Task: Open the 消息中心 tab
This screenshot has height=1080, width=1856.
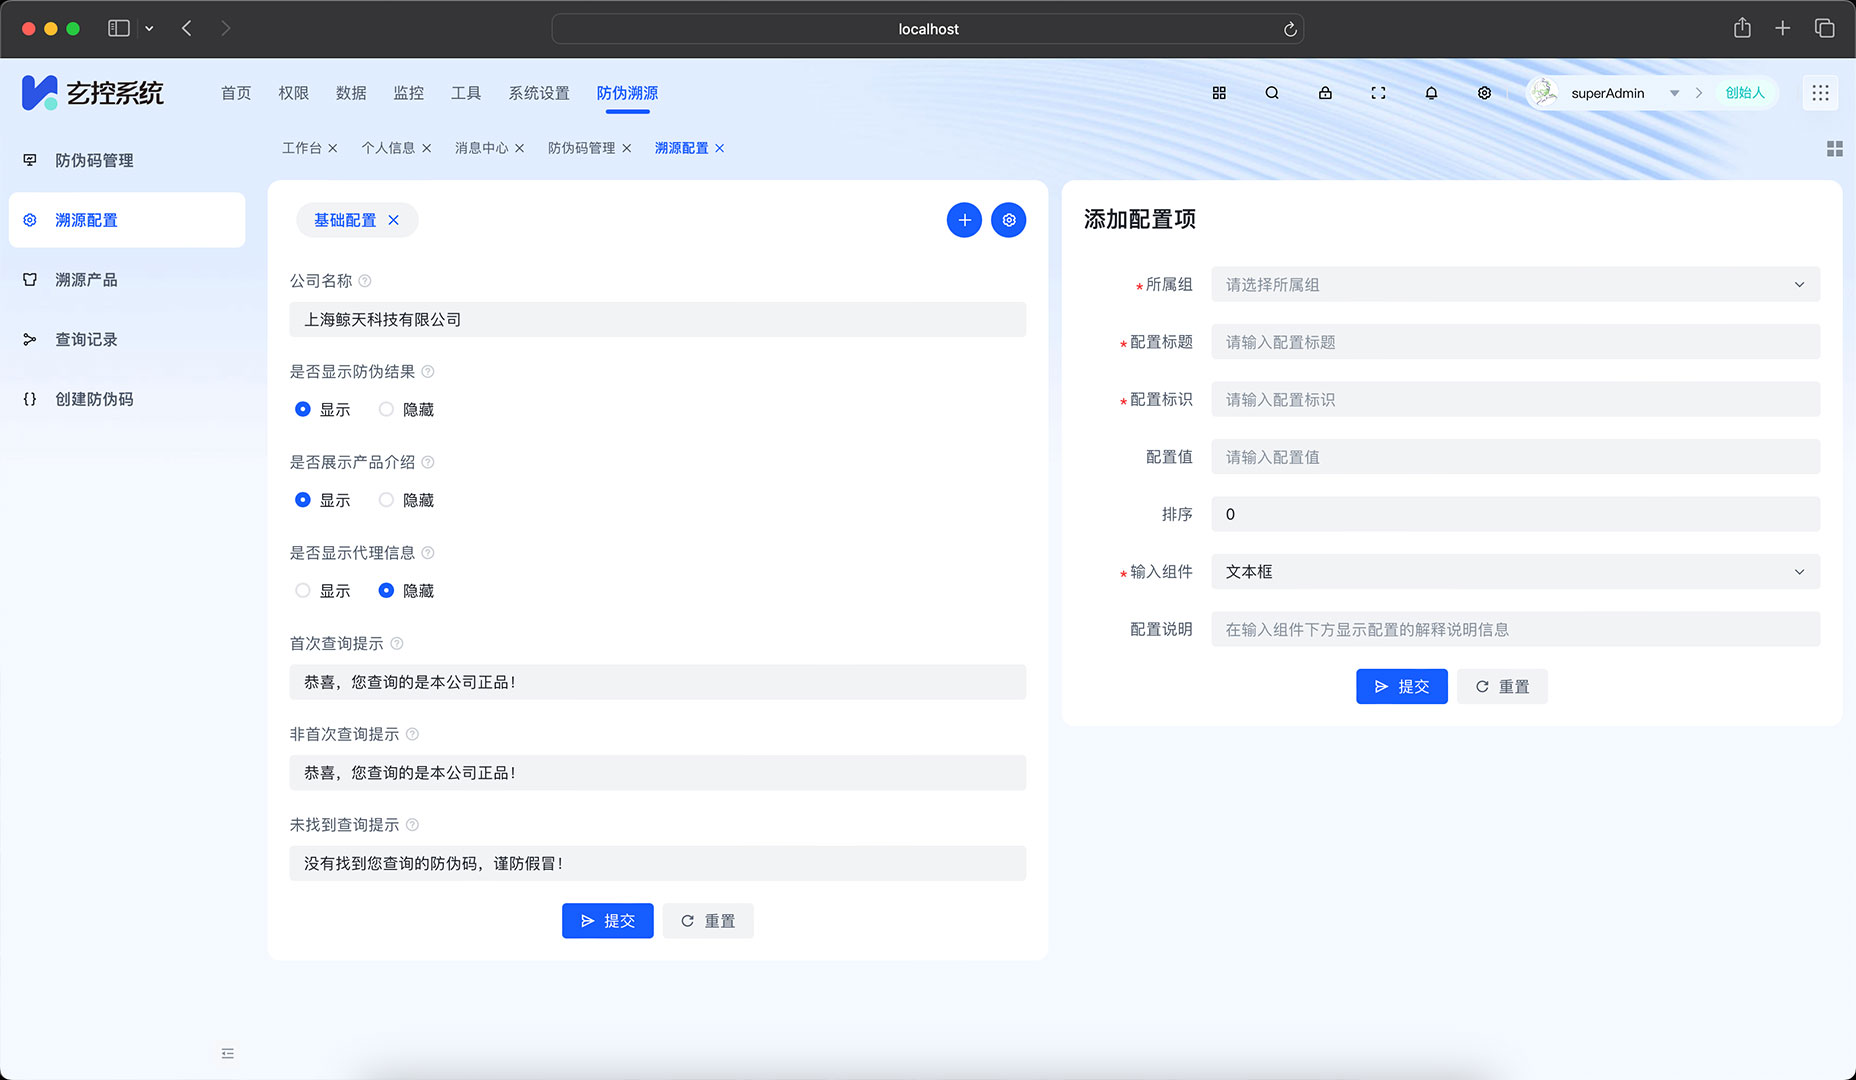Action: tap(481, 147)
